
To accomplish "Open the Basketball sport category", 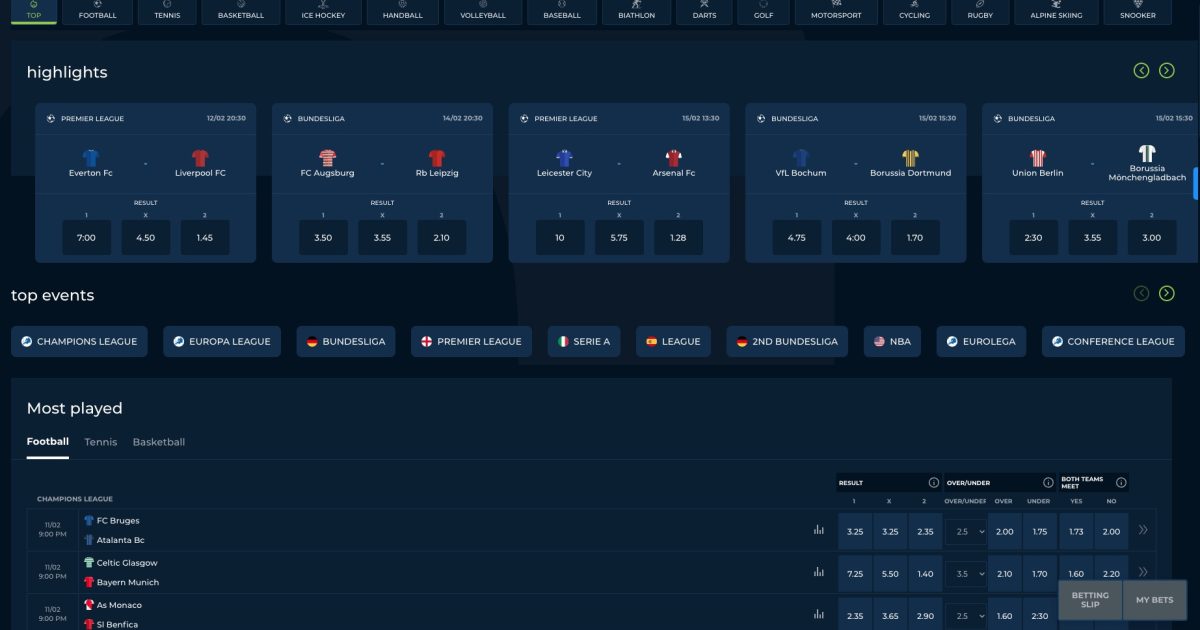I will coord(241,12).
